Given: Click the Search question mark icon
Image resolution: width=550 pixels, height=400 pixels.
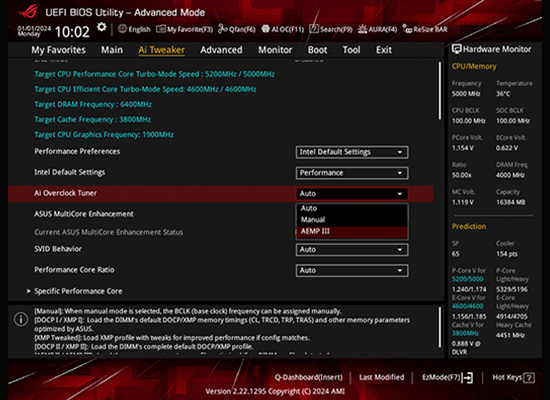Looking at the screenshot, I should pos(314,29).
